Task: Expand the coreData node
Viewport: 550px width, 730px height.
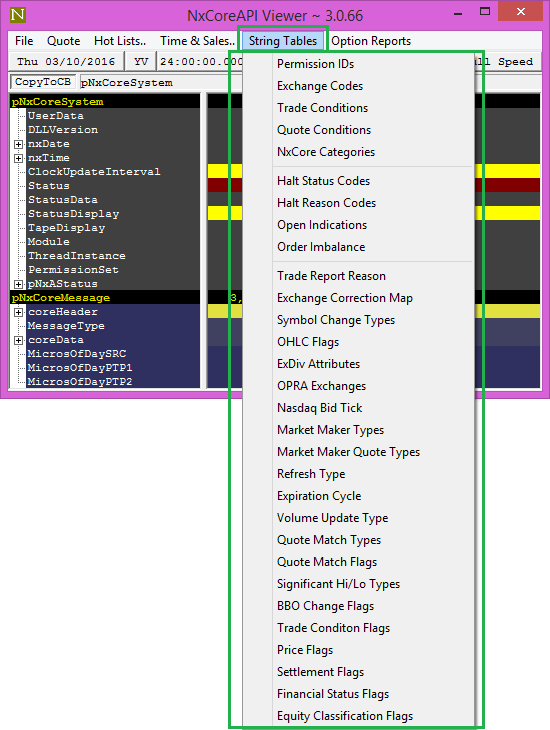Action: click(x=18, y=340)
